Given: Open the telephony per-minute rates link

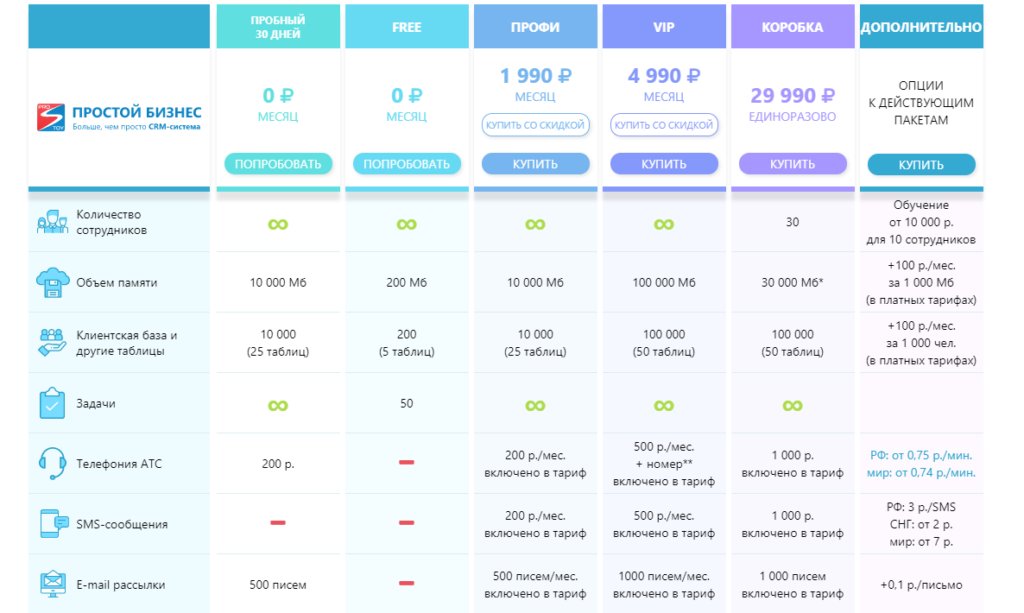Looking at the screenshot, I should pyautogui.click(x=921, y=463).
